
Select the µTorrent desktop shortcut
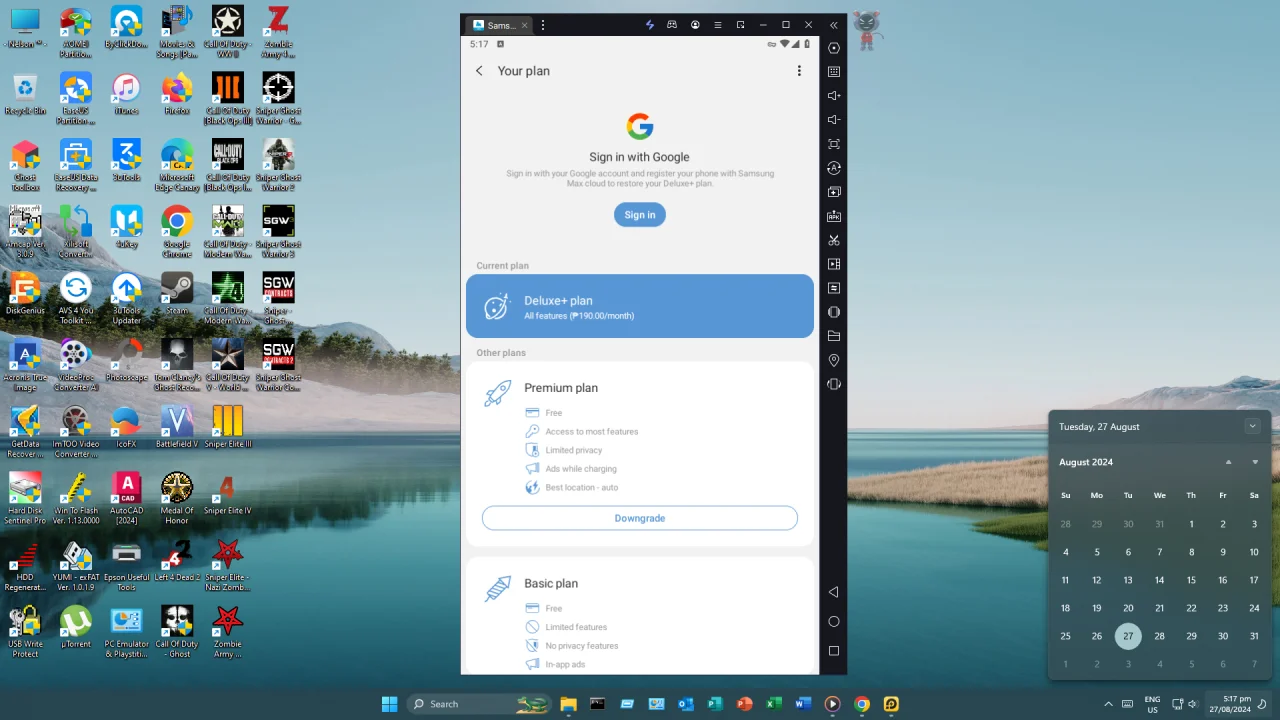(x=76, y=627)
